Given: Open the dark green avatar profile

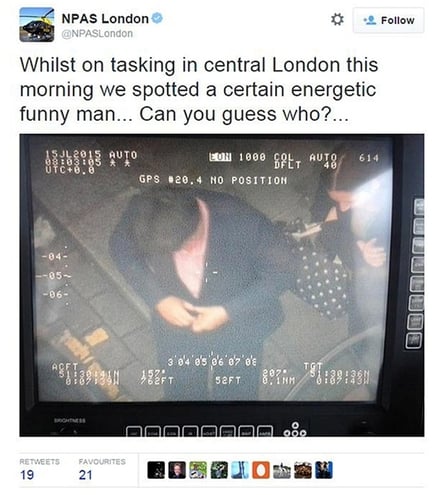Looking at the screenshot, I should (219, 470).
